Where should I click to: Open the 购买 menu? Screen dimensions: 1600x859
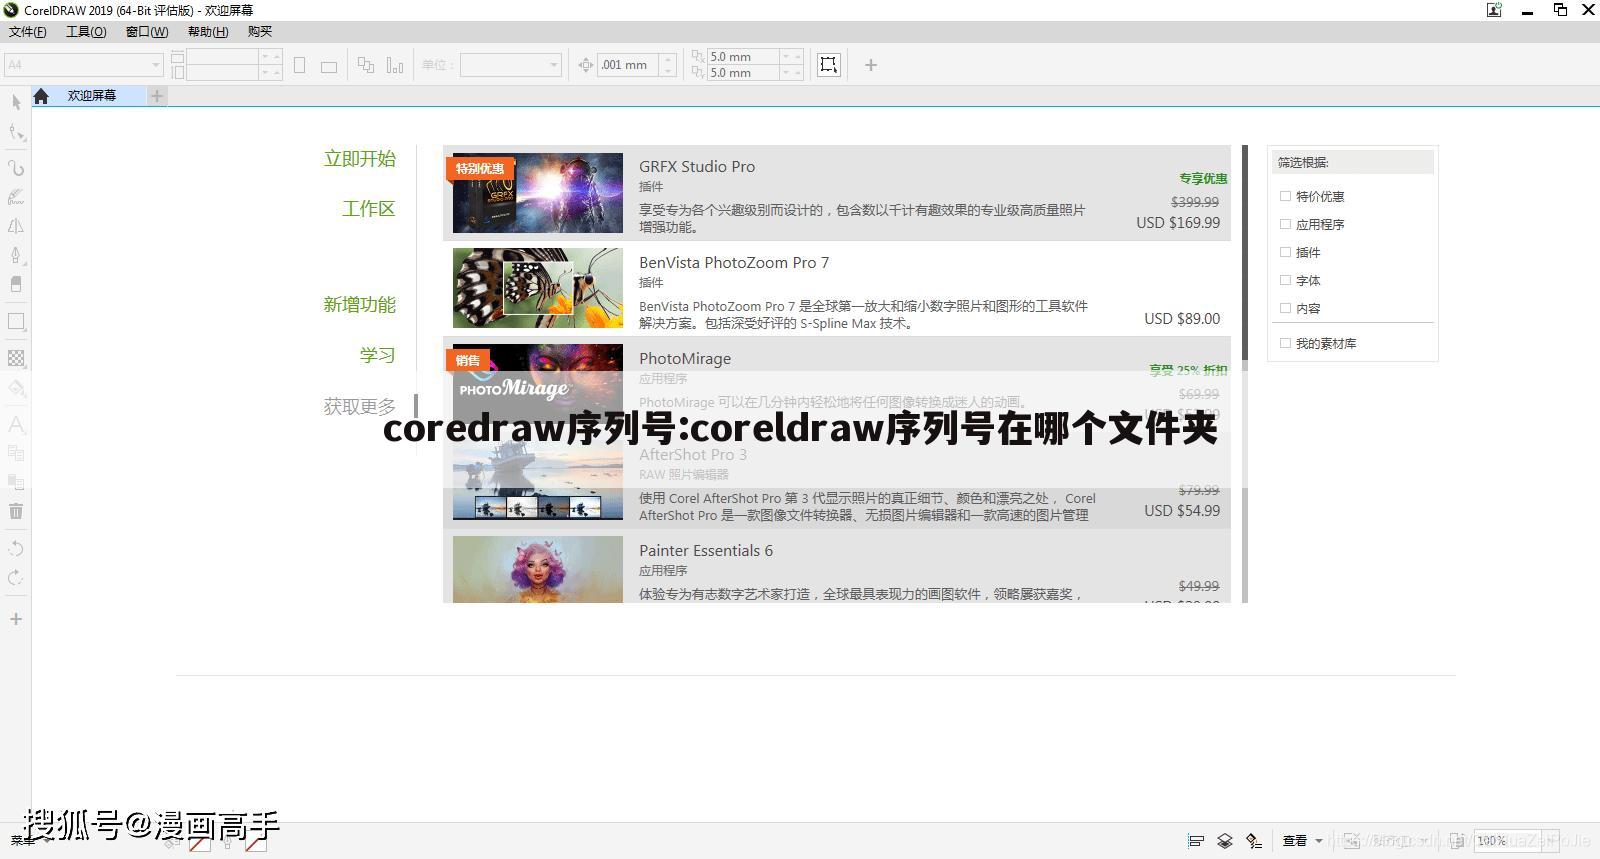(x=260, y=32)
